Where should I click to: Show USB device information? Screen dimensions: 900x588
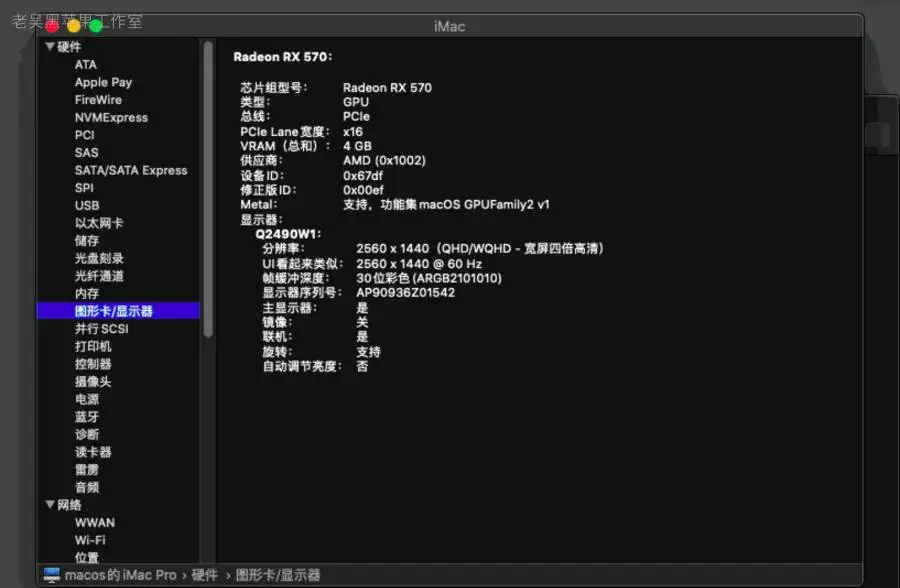coord(87,206)
